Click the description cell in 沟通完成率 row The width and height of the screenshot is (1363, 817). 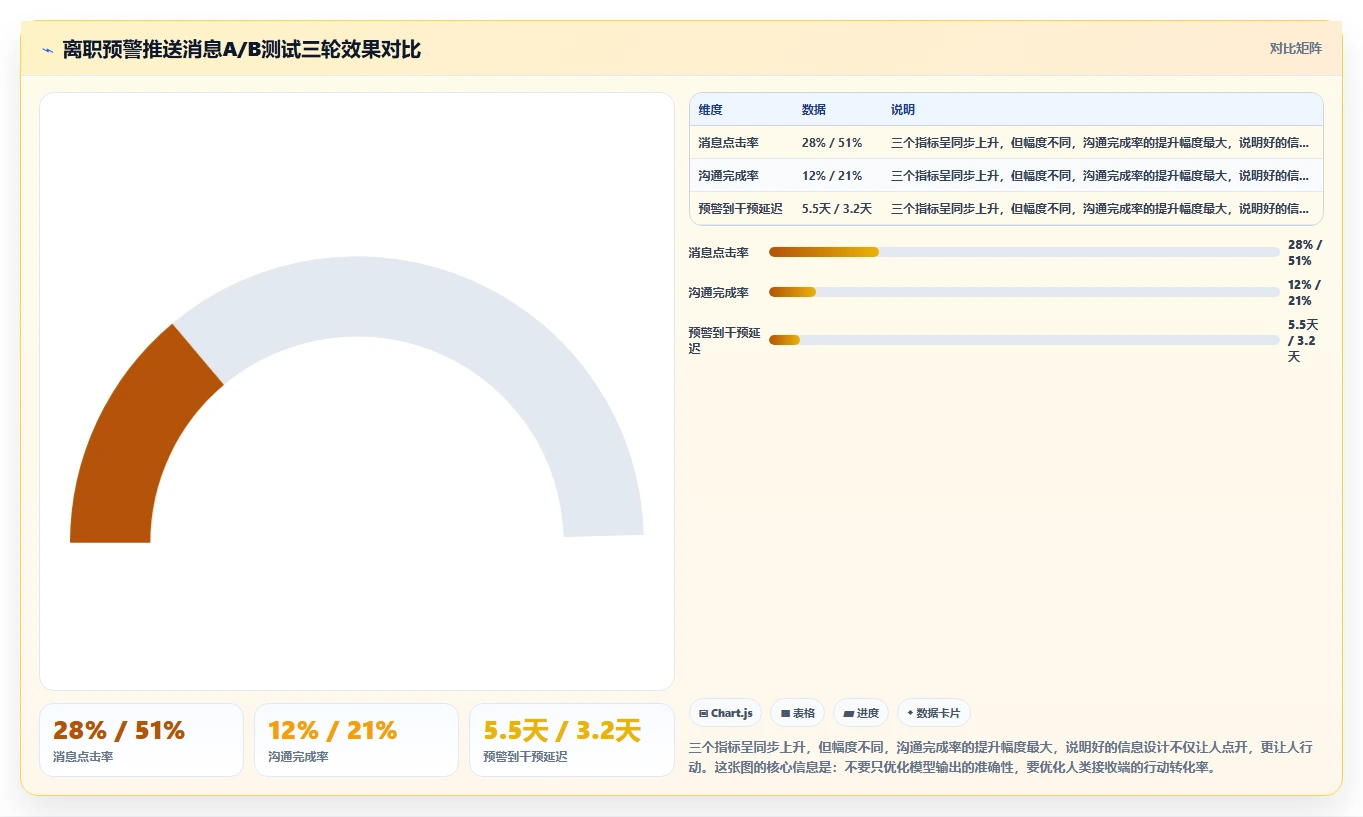[x=1103, y=176]
